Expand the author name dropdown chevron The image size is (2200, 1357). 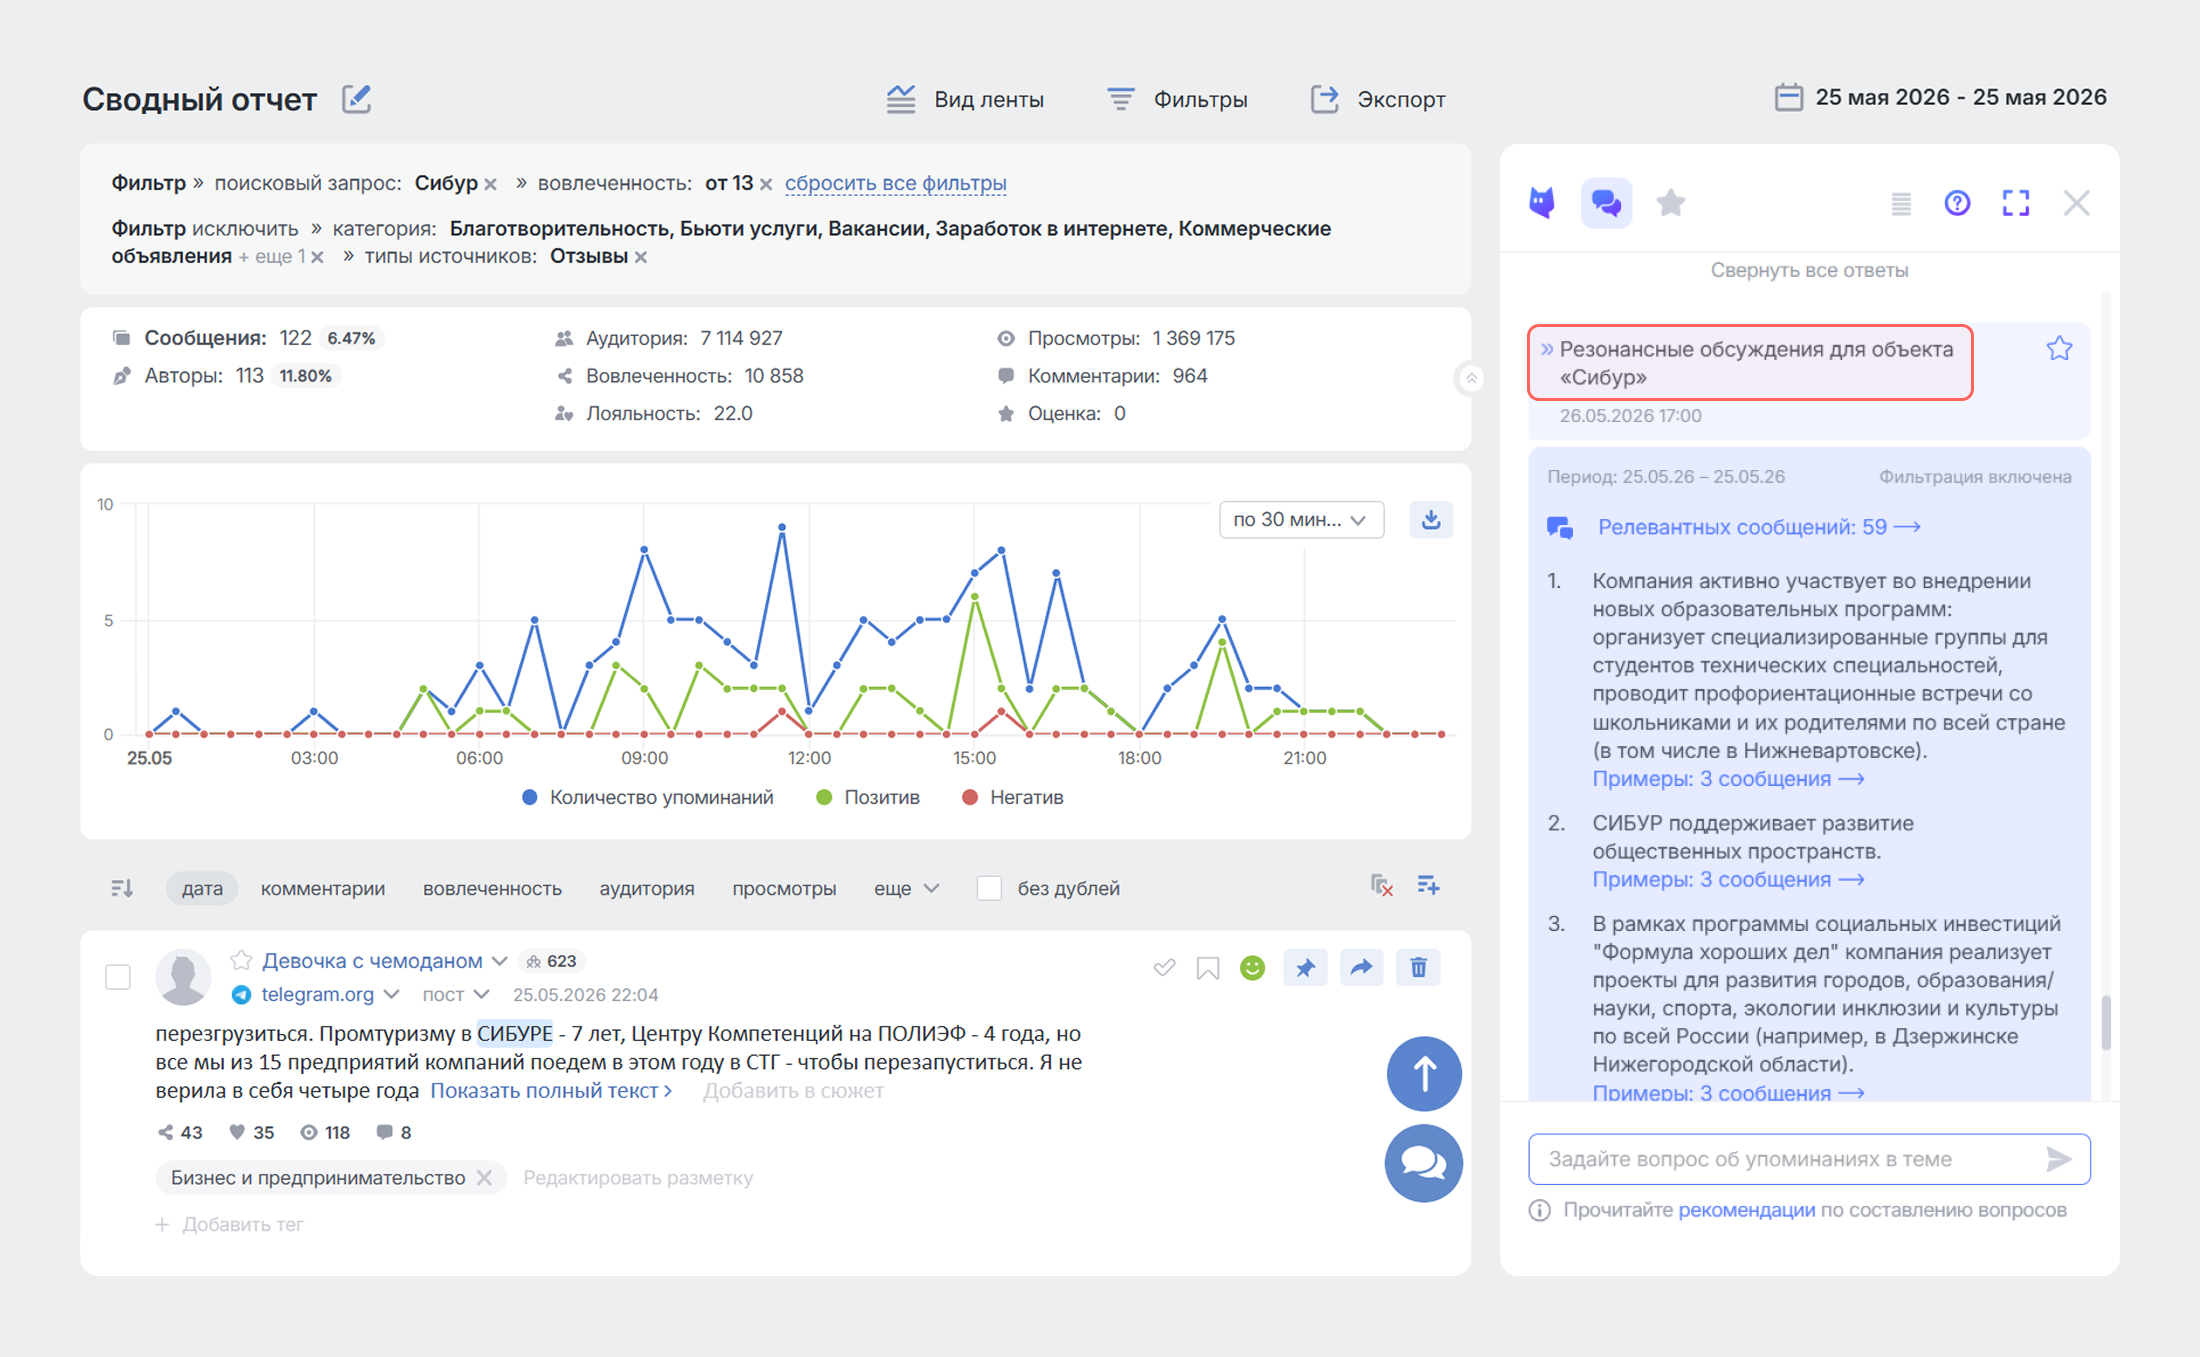click(x=499, y=961)
